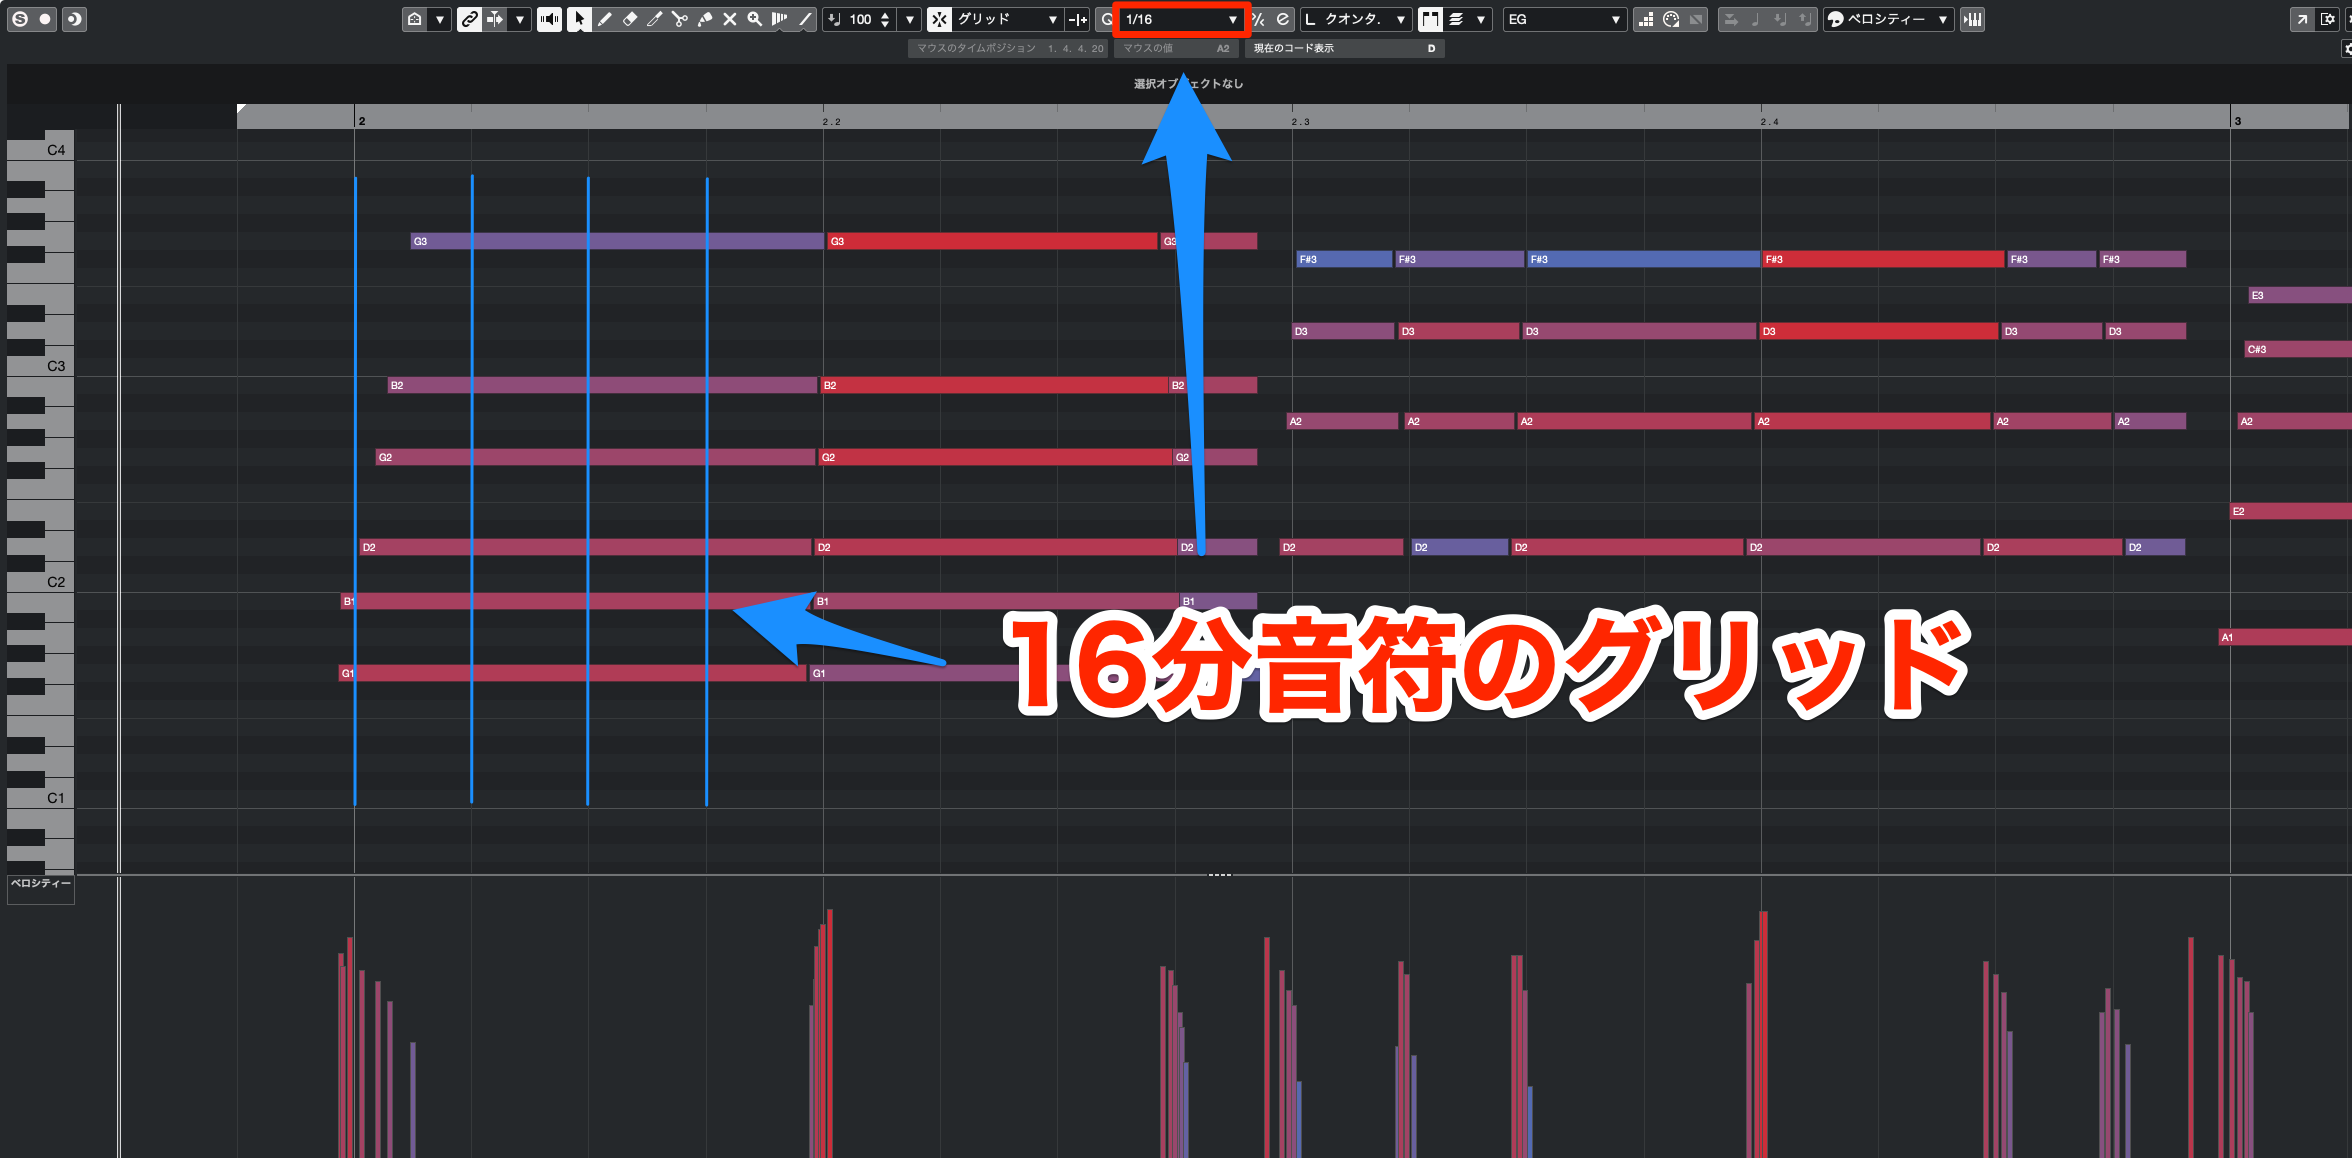Open the EG dropdown
2352x1158 pixels.
[1564, 19]
